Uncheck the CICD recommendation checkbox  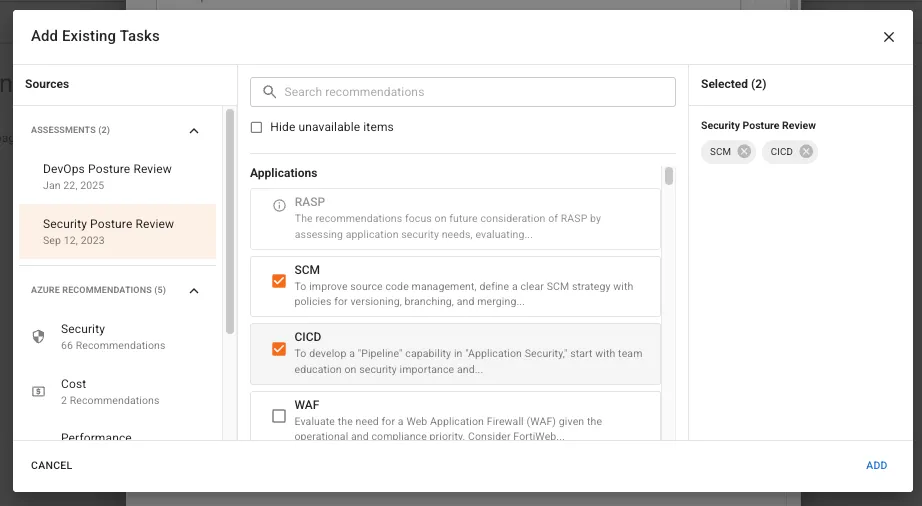(x=279, y=349)
